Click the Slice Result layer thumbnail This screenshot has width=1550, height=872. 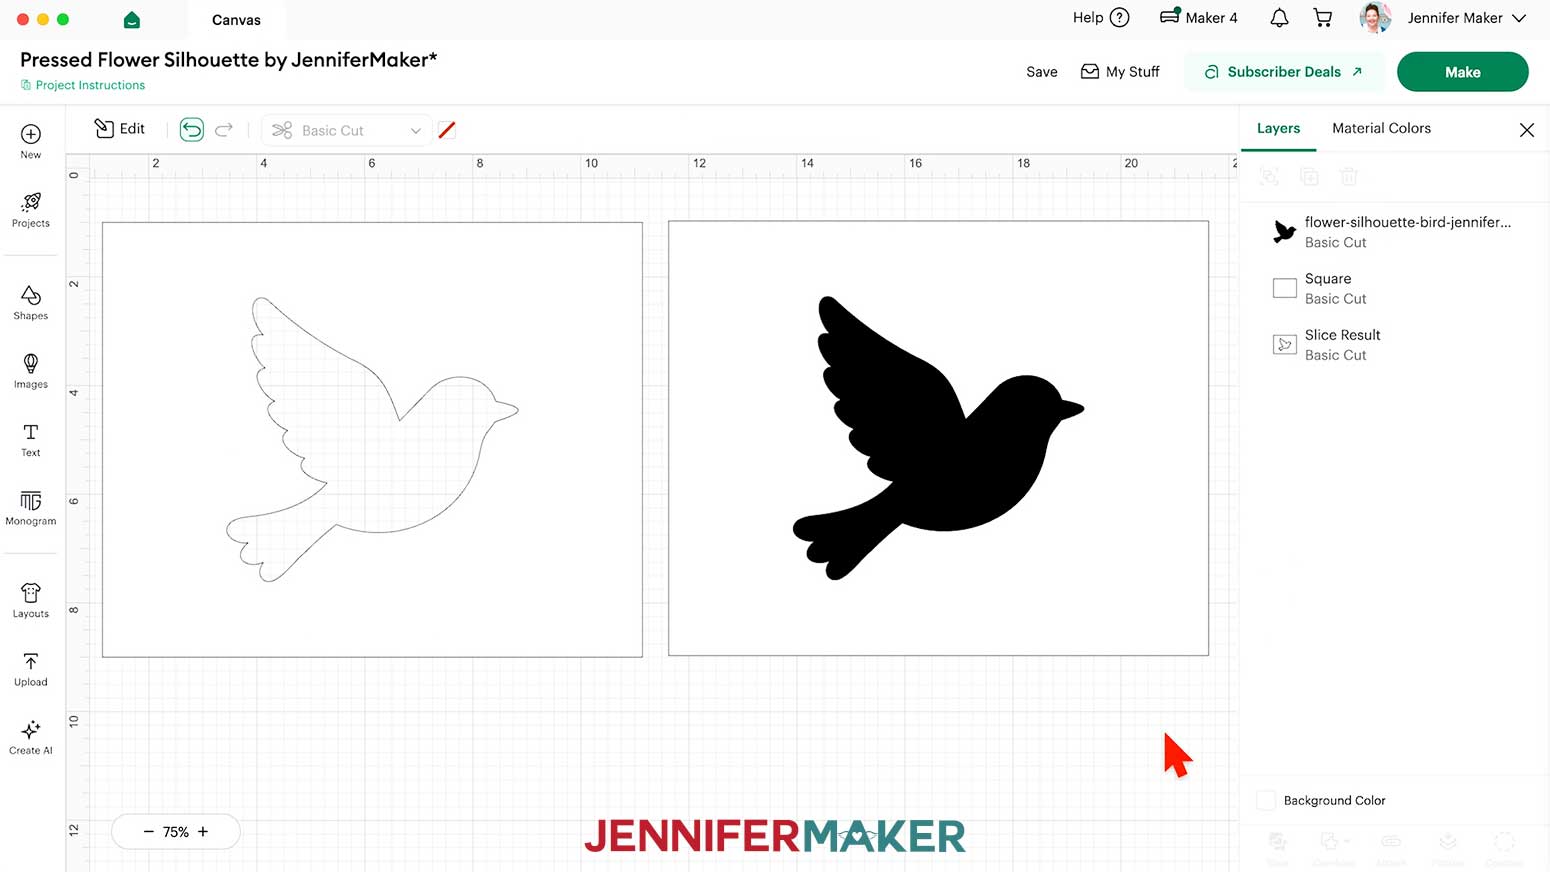[x=1285, y=345]
